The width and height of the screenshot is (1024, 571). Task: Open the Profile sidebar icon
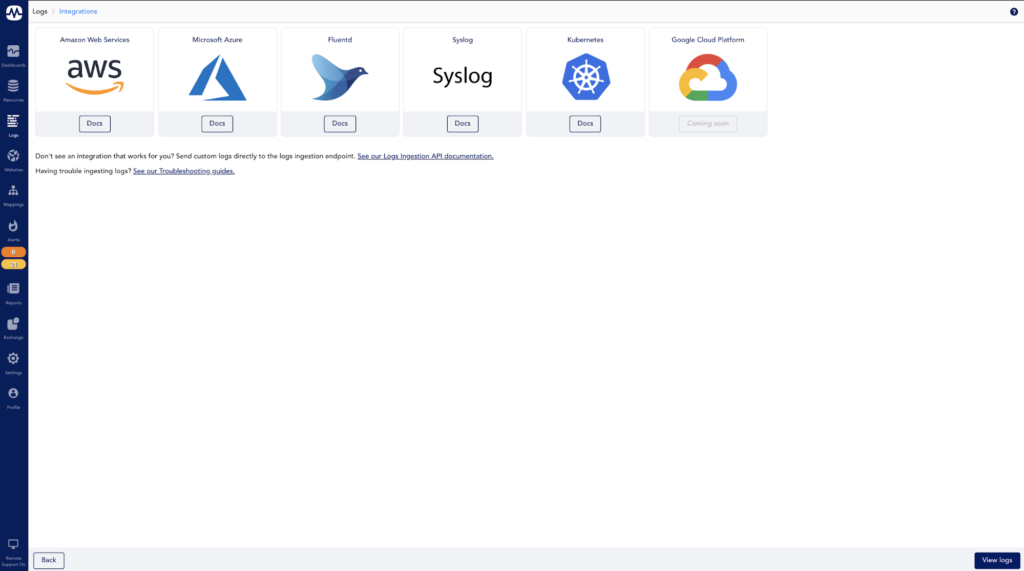(13, 393)
